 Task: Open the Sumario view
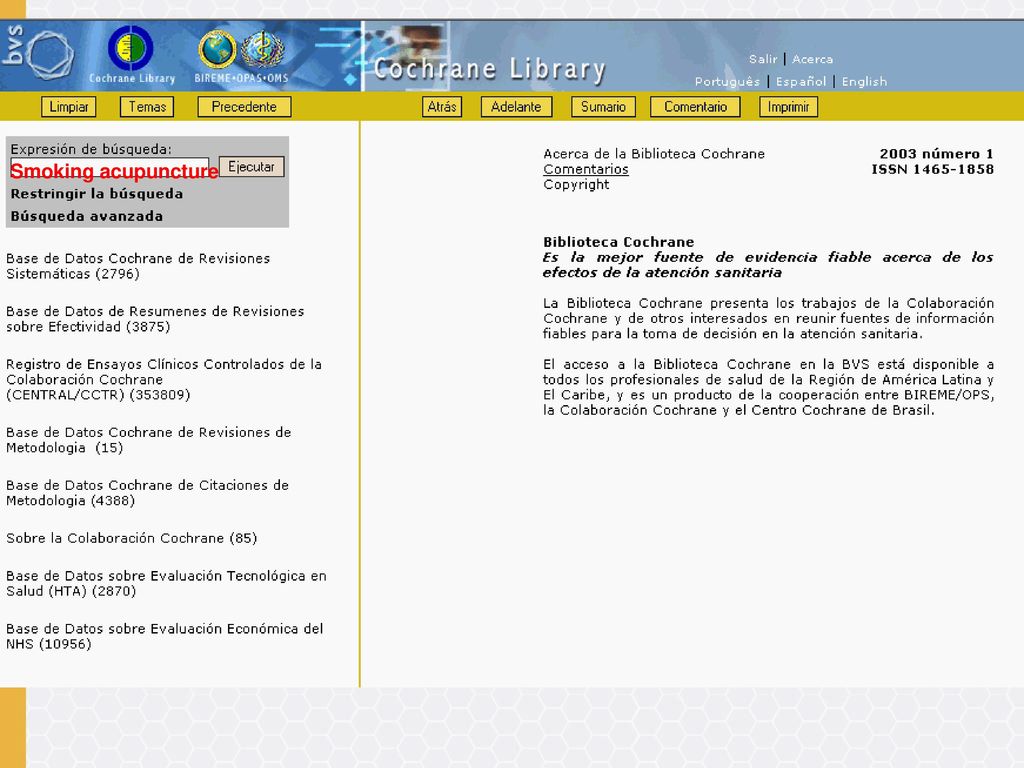(603, 106)
